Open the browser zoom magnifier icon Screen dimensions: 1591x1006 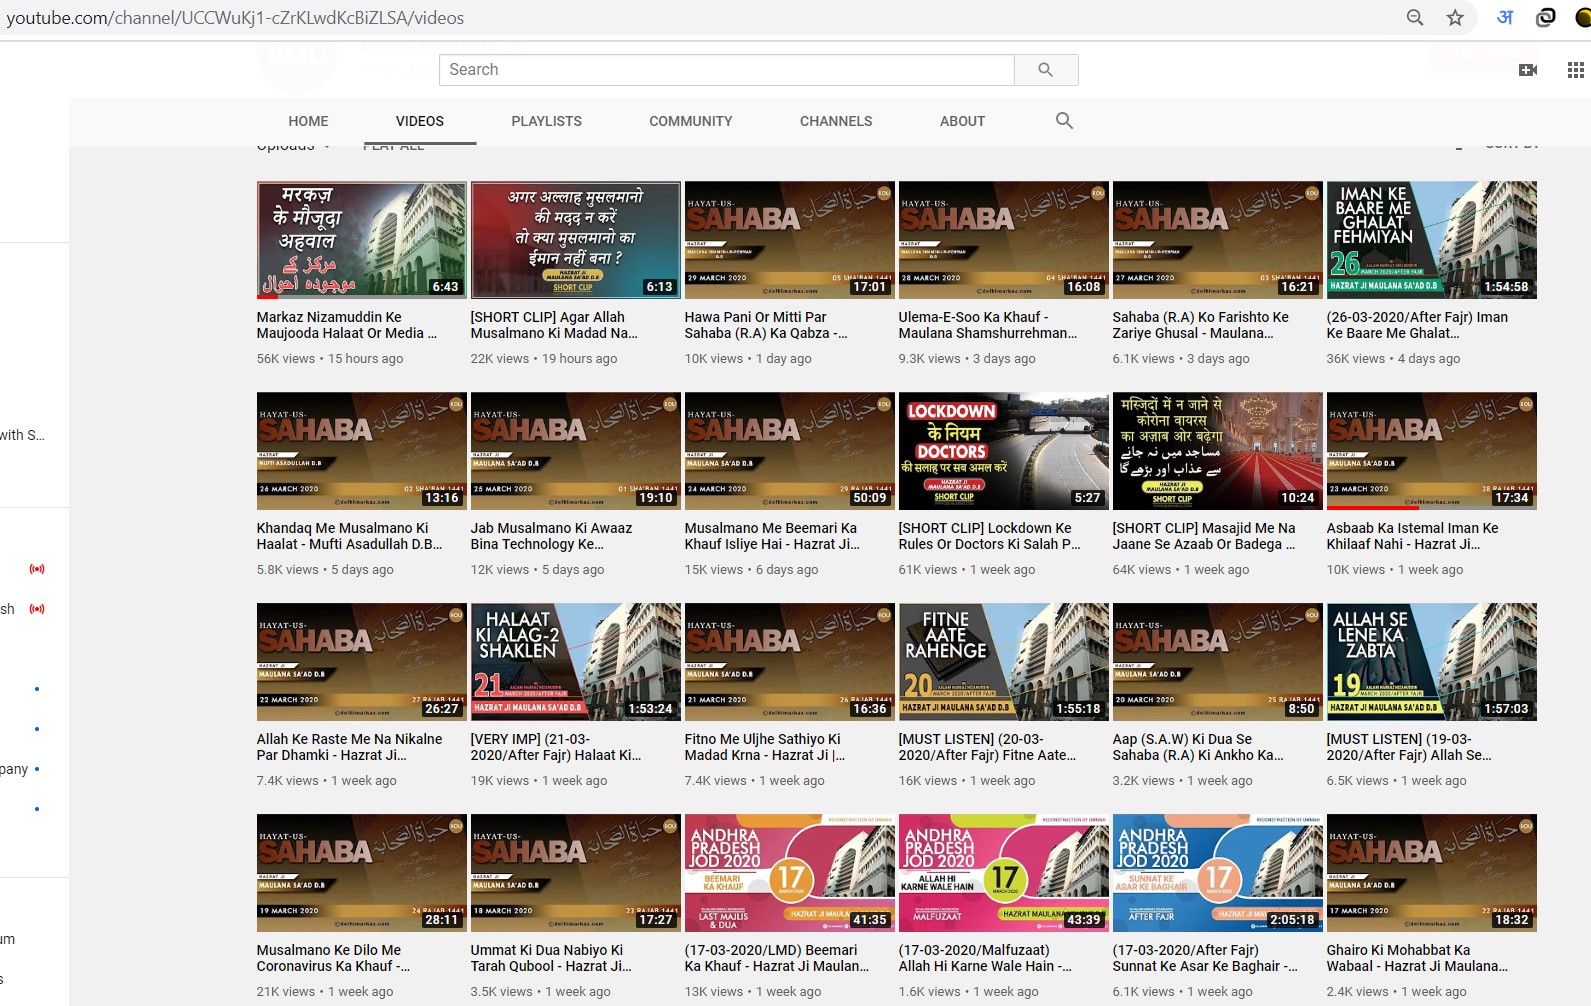[1415, 18]
